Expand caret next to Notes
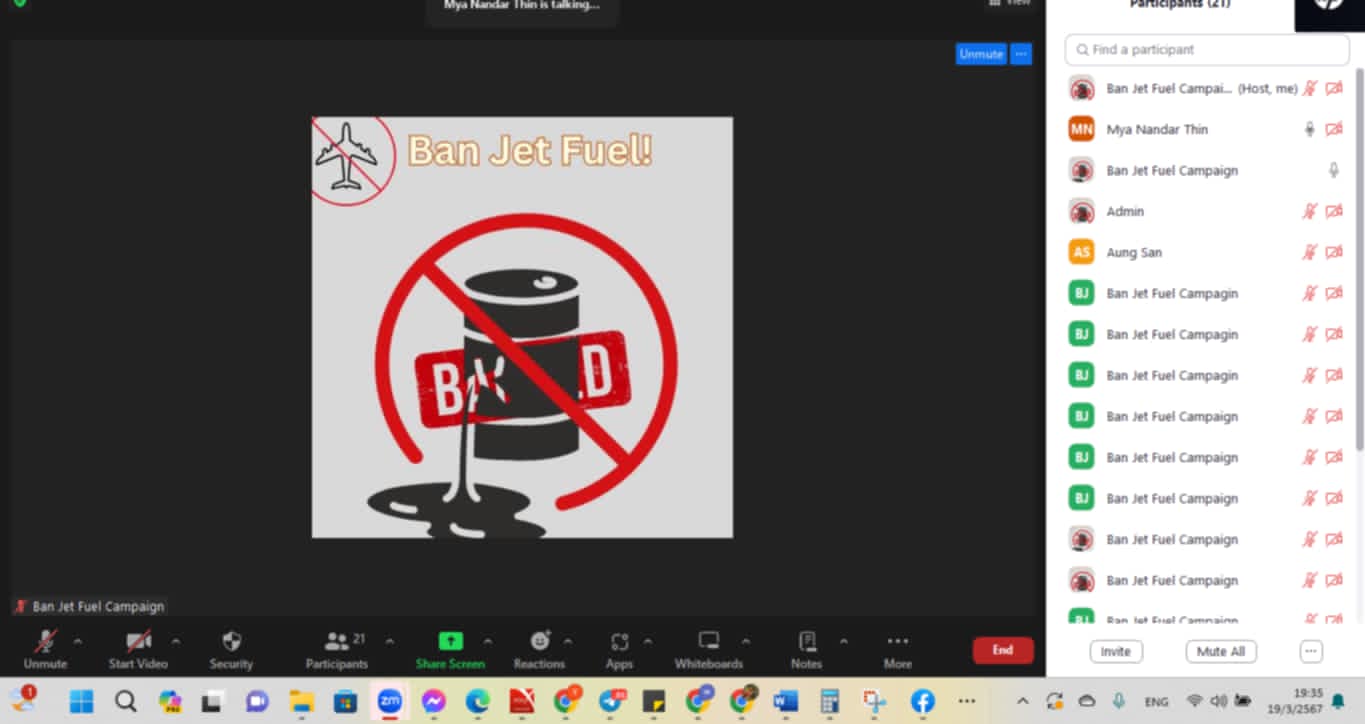 point(843,641)
